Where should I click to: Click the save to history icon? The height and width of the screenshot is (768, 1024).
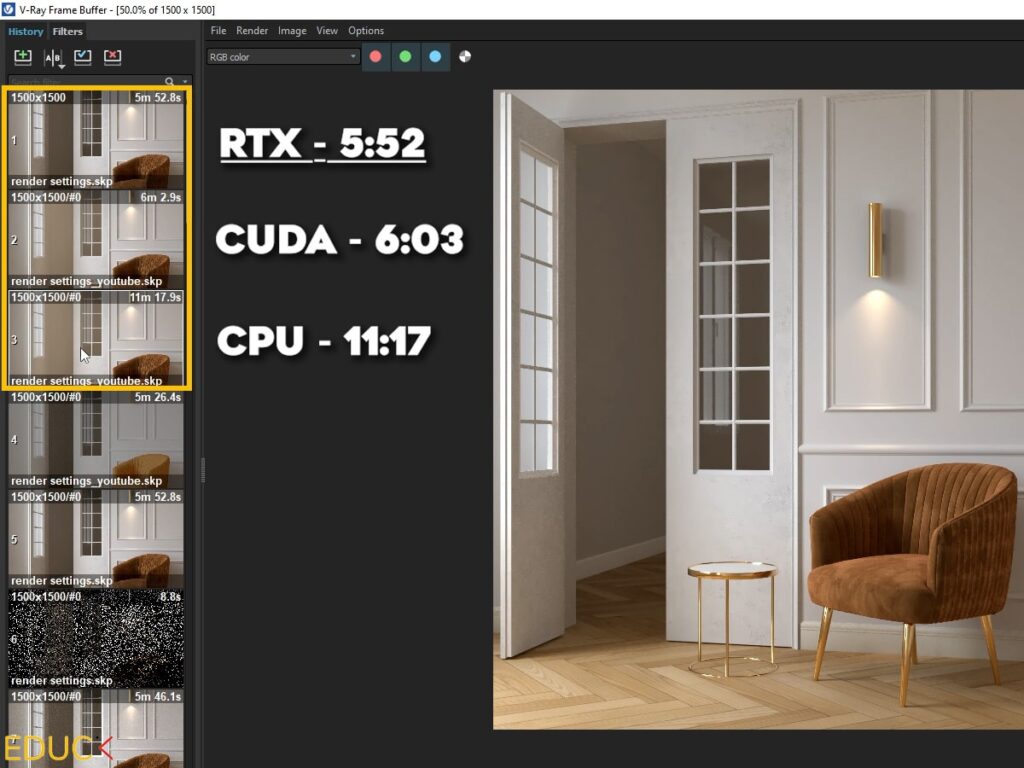click(23, 57)
